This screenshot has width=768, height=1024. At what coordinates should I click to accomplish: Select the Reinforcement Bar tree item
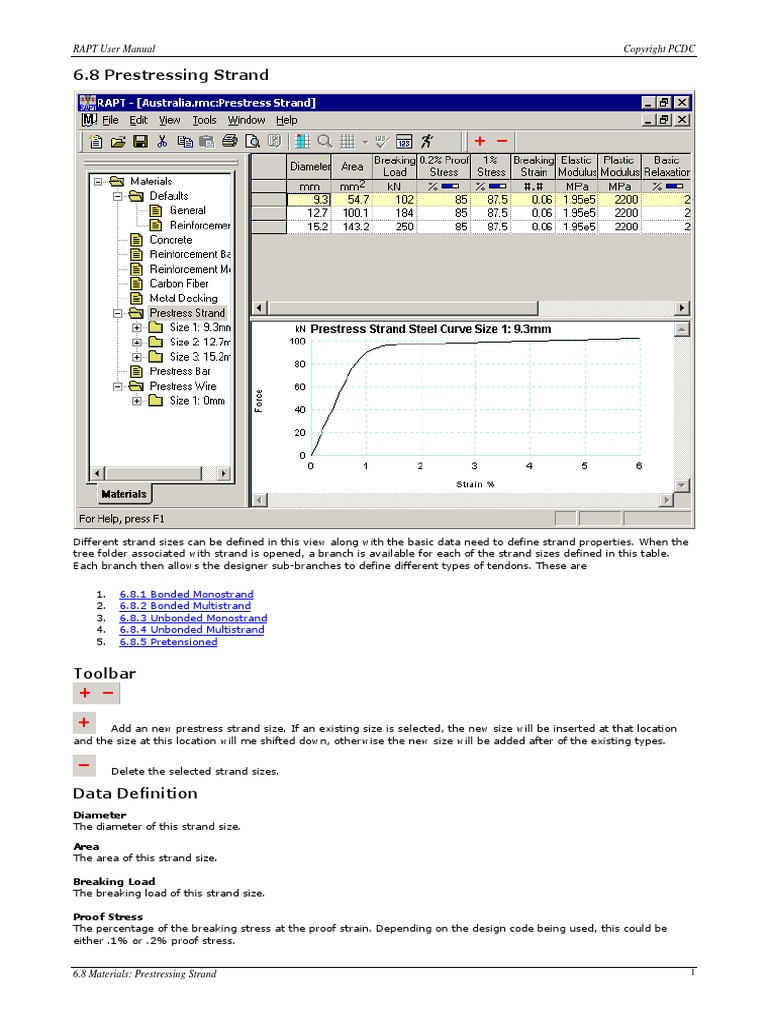(189, 254)
